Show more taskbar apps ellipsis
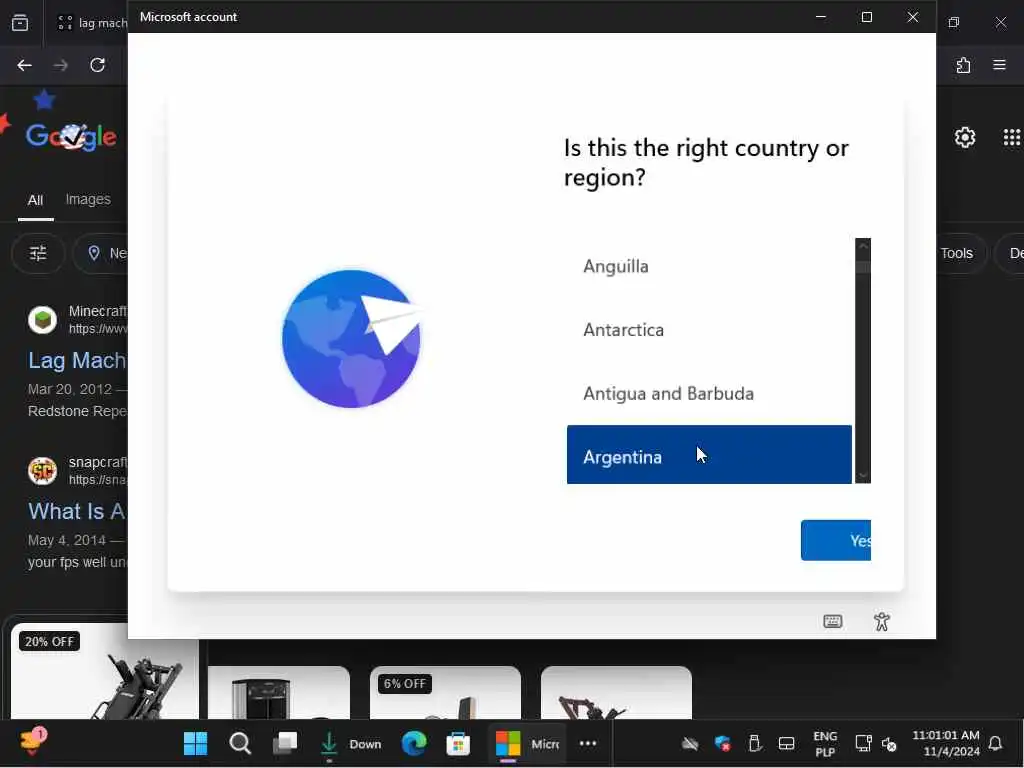The width and height of the screenshot is (1024, 768). pos(588,743)
